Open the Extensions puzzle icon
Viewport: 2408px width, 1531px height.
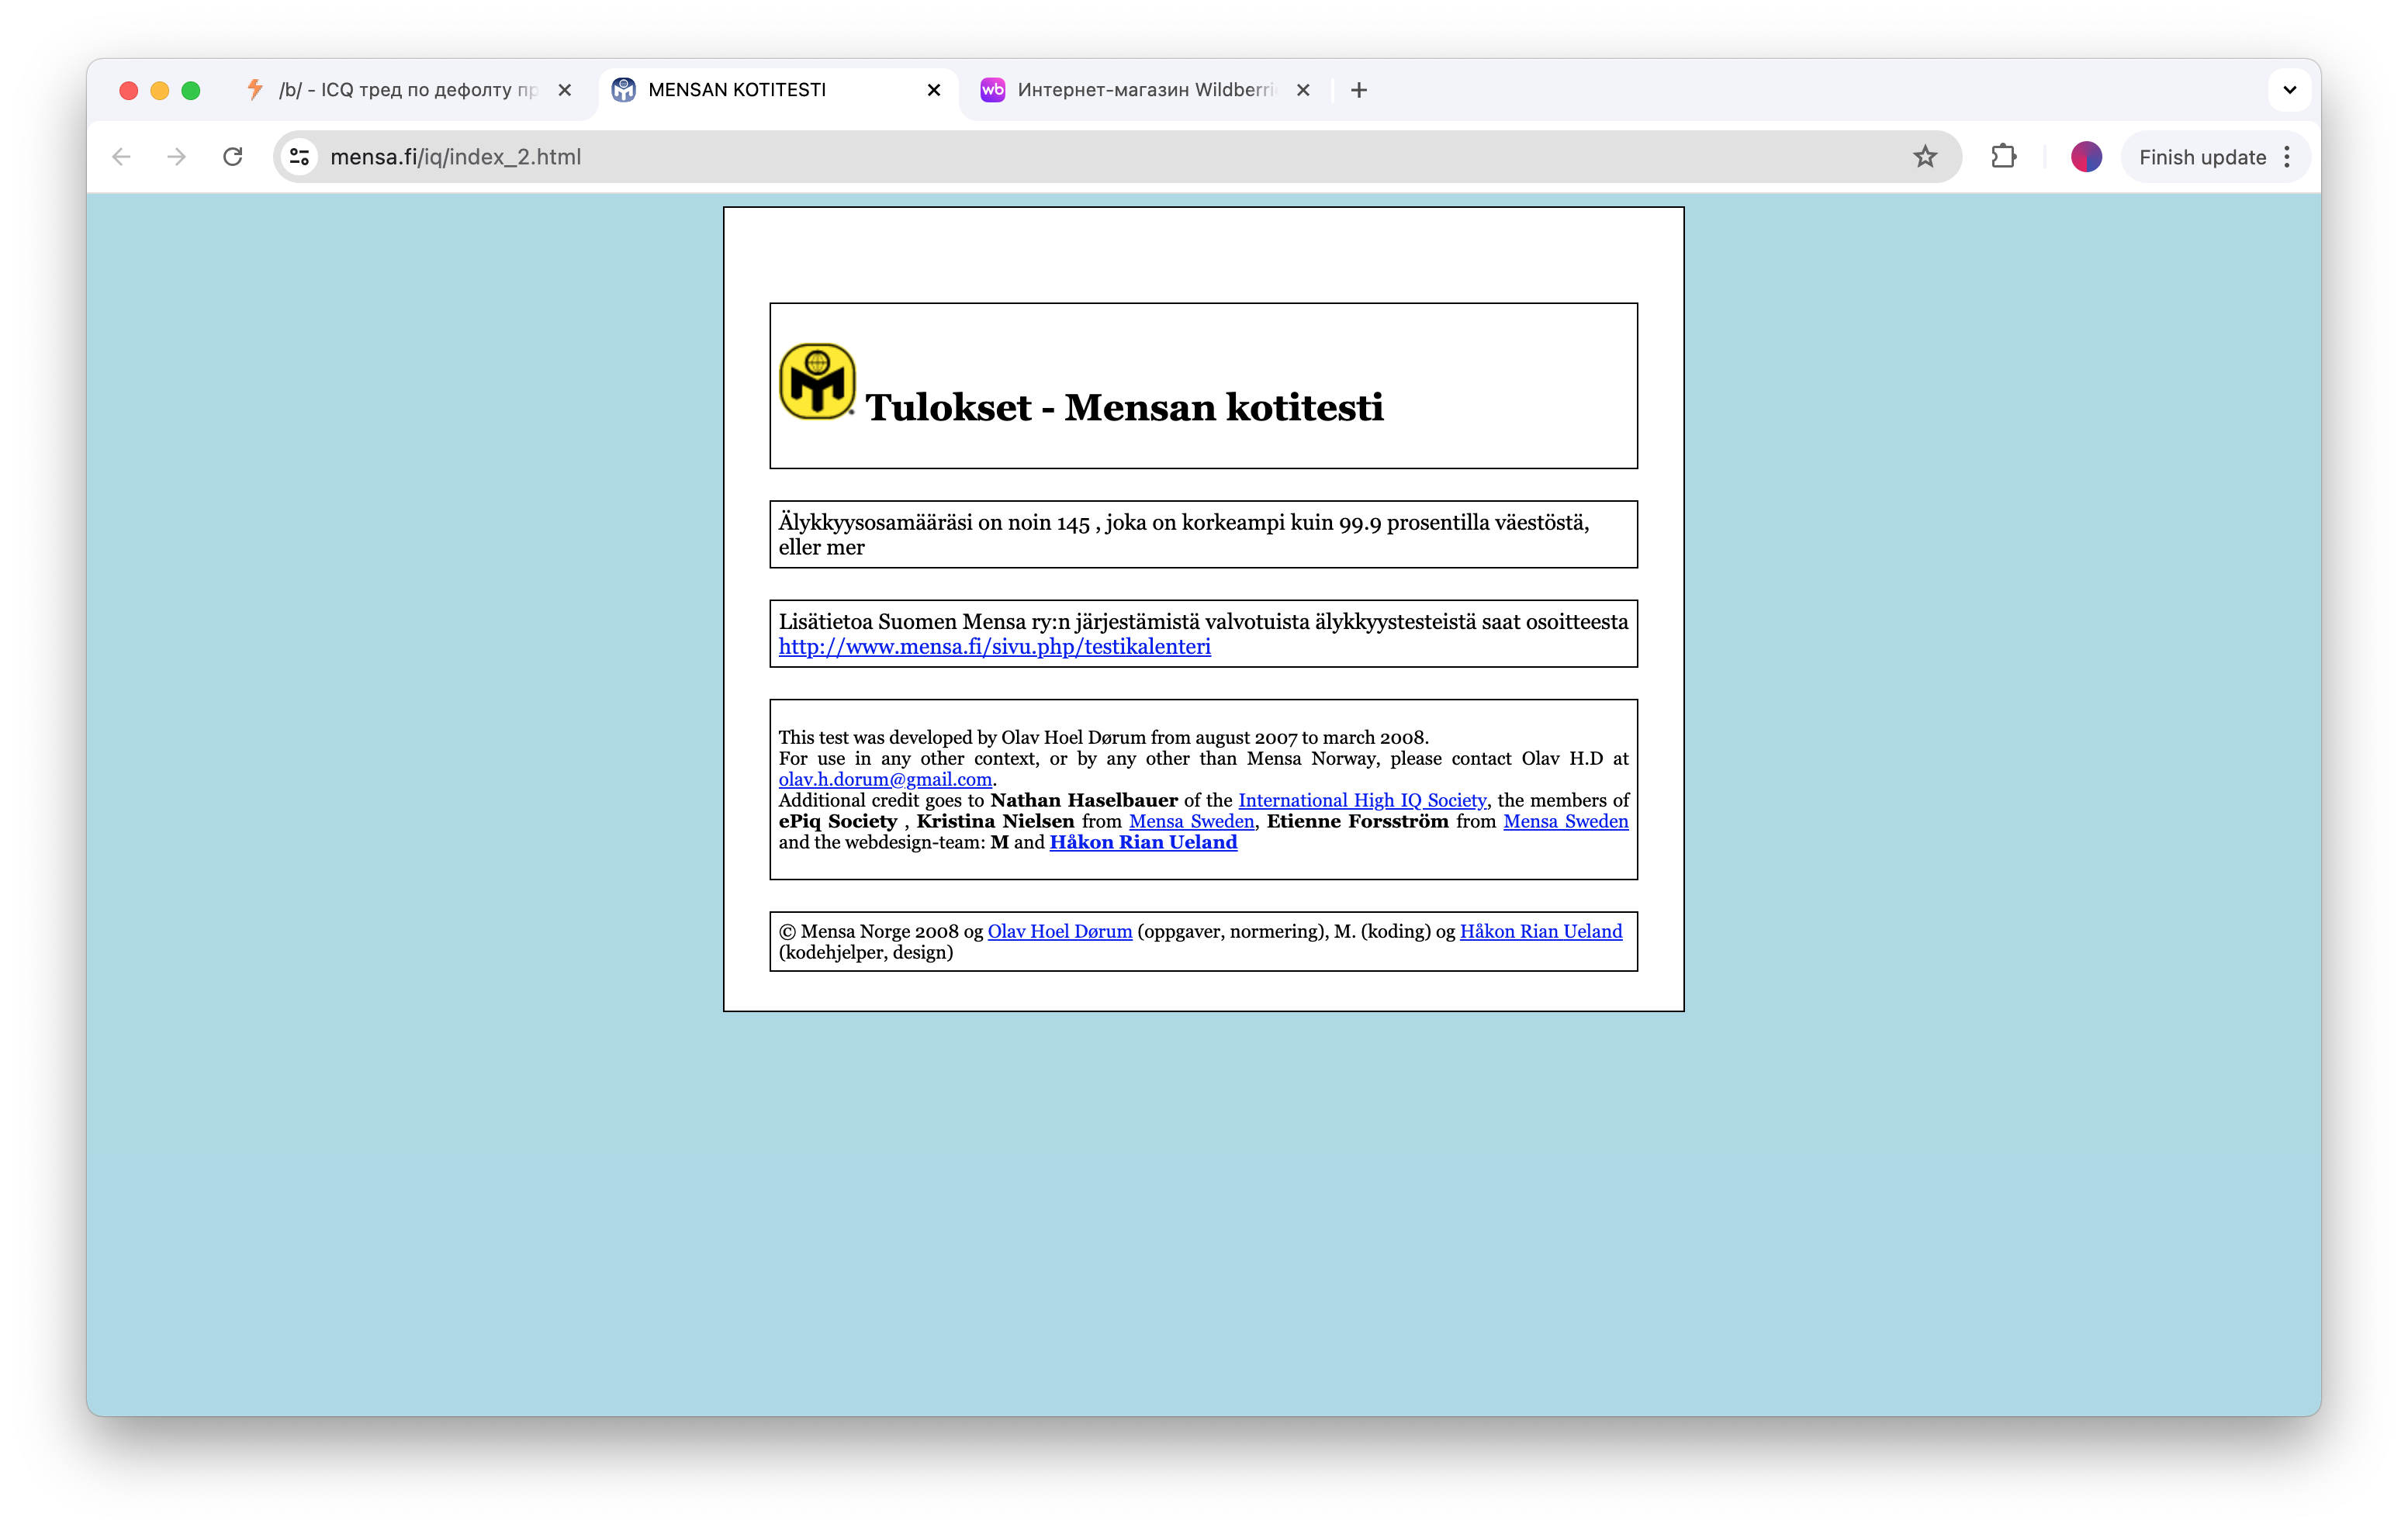tap(2003, 157)
